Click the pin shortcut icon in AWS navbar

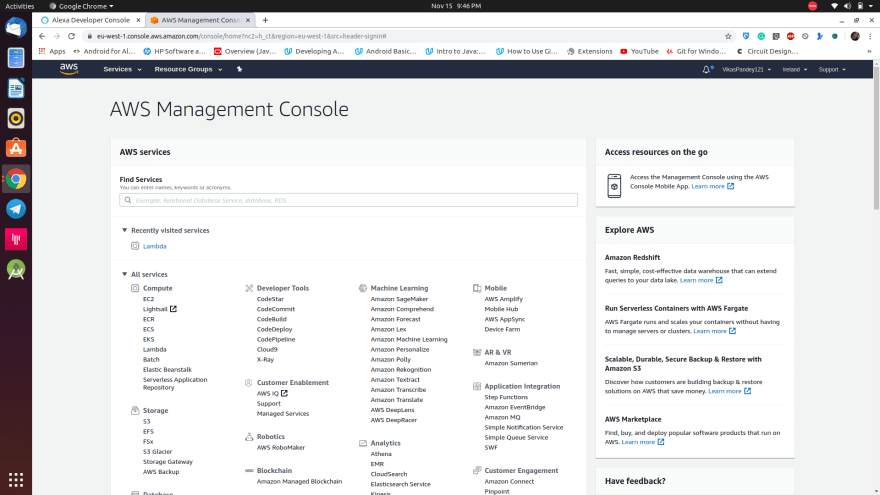[239, 69]
